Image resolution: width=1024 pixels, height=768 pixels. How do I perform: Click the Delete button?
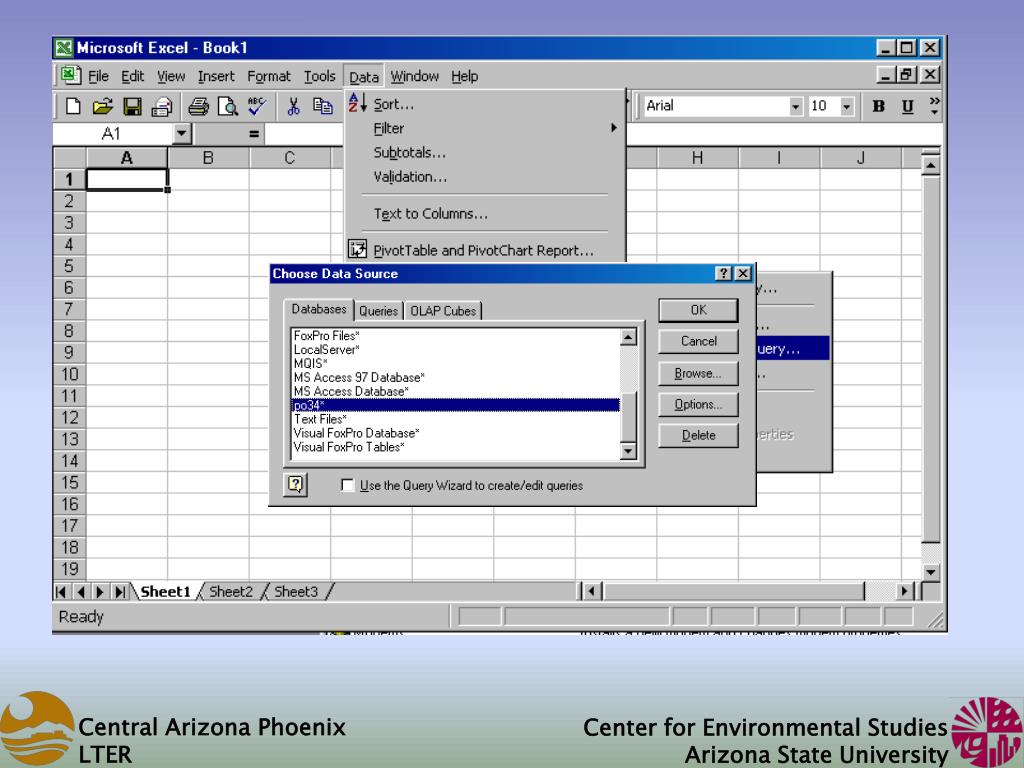pyautogui.click(x=698, y=436)
